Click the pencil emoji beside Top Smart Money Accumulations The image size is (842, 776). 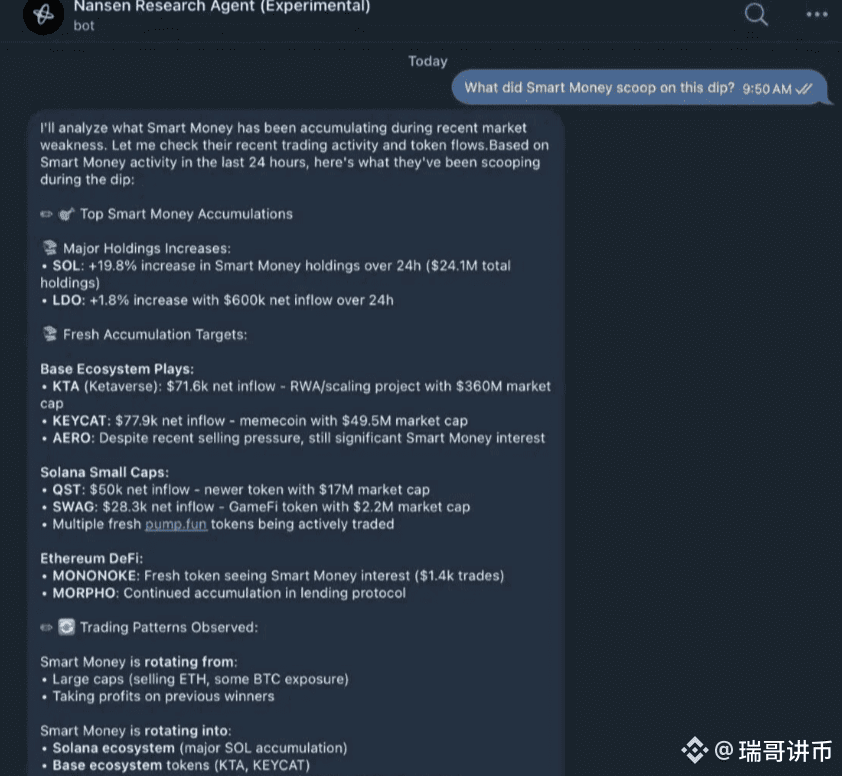point(46,214)
